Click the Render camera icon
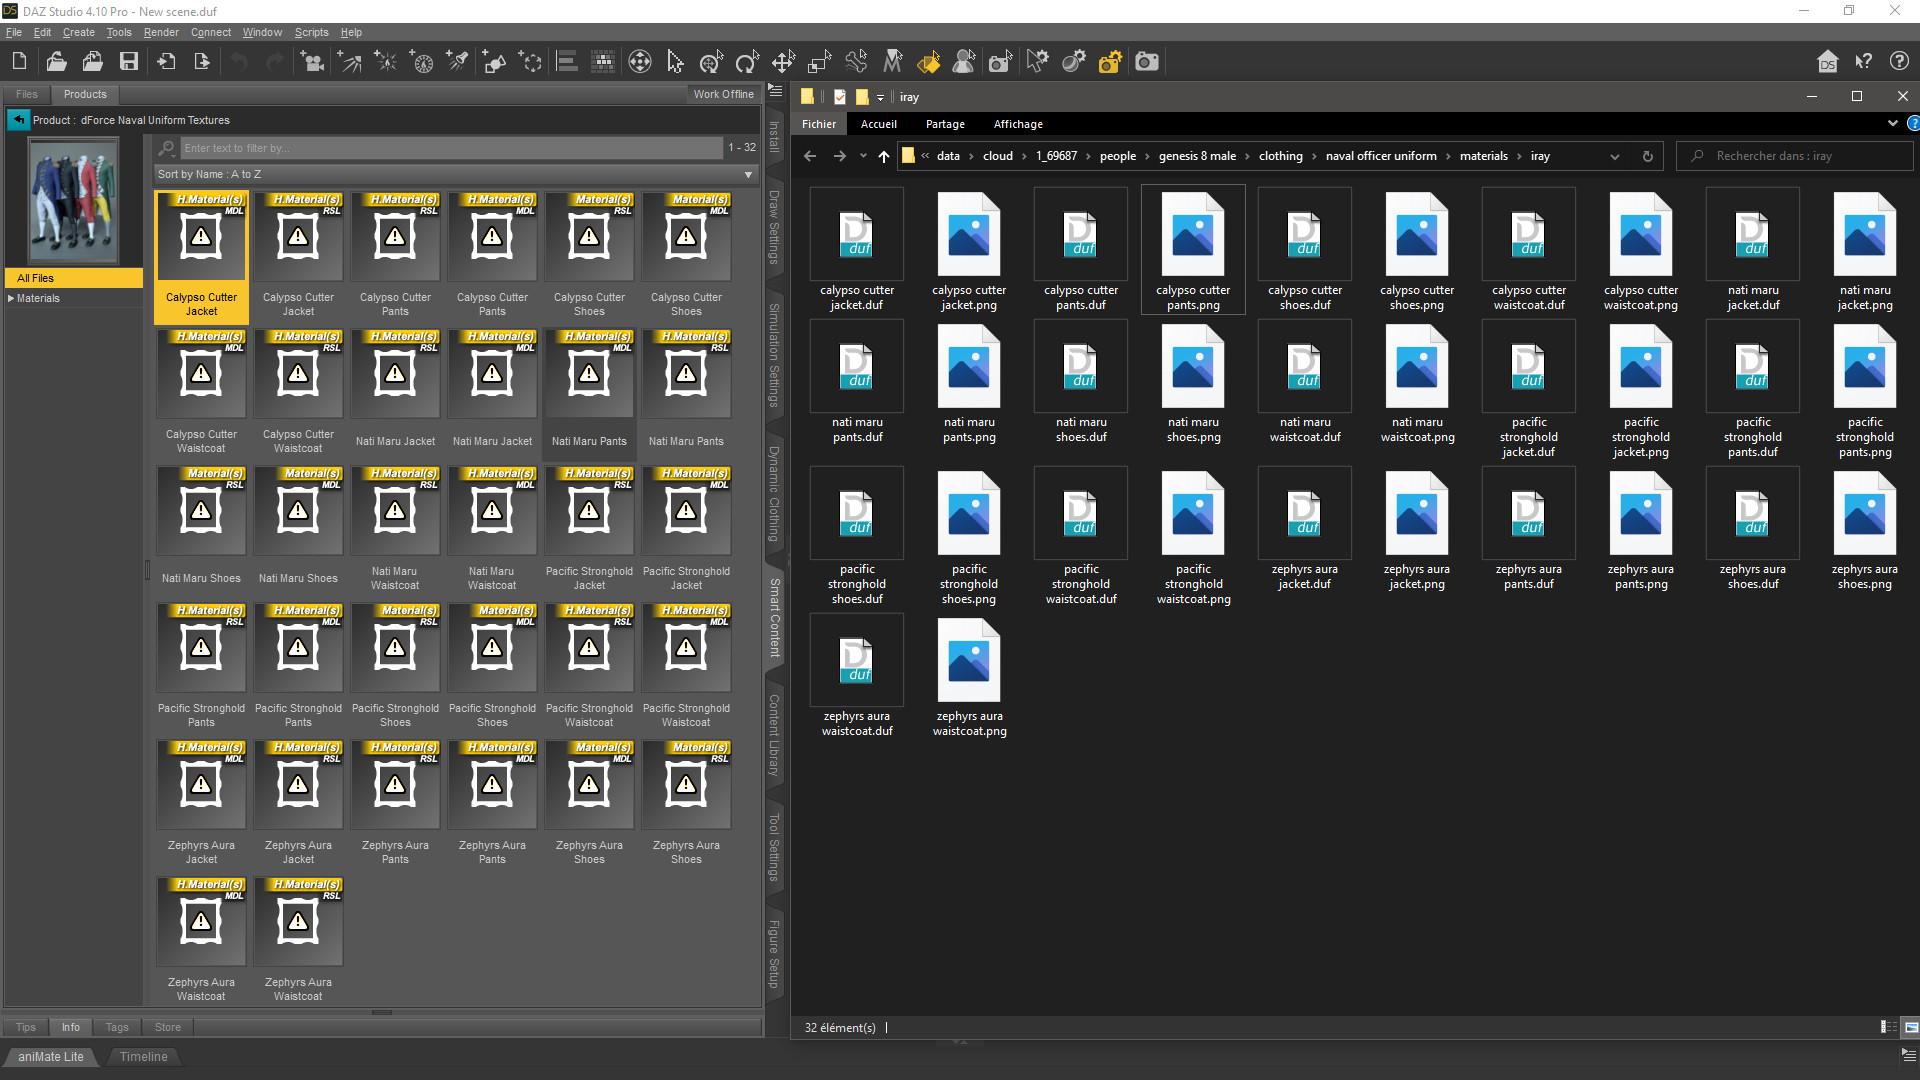This screenshot has width=1920, height=1080. click(1147, 62)
